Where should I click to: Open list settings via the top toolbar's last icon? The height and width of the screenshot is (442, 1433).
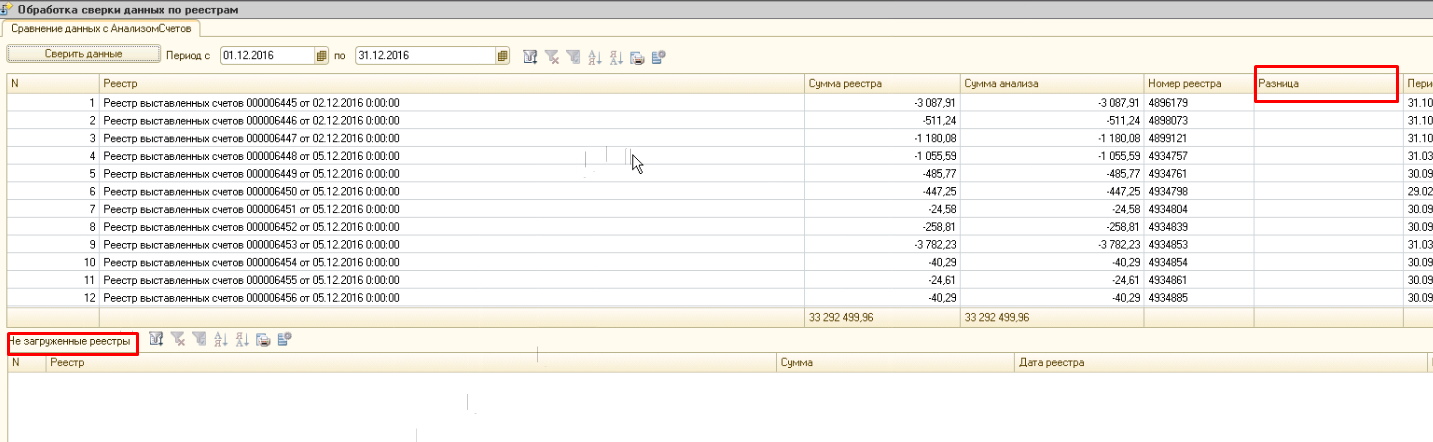click(x=658, y=57)
